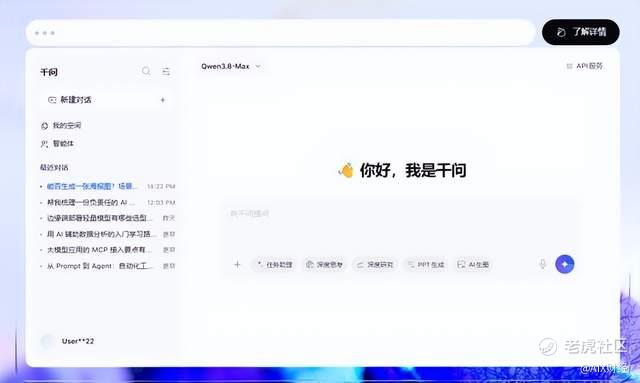Click the plus attachment icon in input
The image size is (640, 383).
(x=237, y=265)
